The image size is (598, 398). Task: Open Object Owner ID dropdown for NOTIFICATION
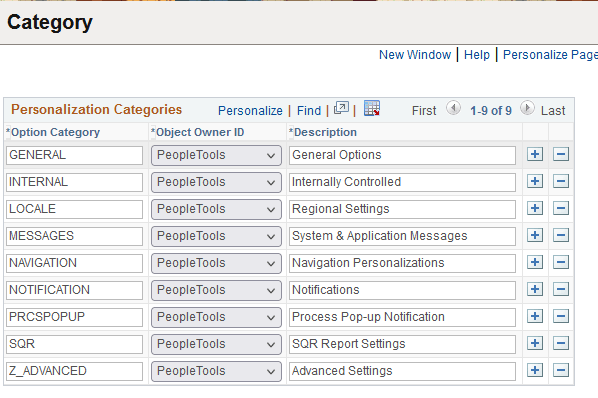(216, 290)
